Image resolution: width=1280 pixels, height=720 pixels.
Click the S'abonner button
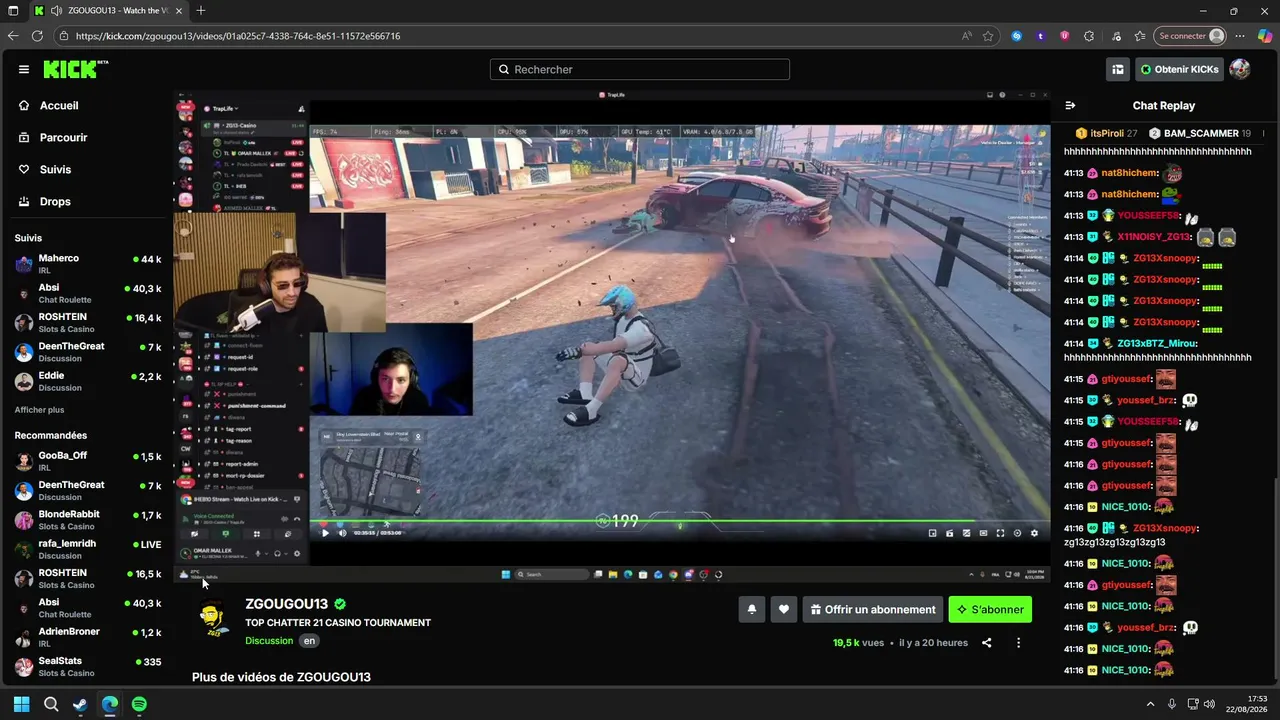pyautogui.click(x=990, y=609)
